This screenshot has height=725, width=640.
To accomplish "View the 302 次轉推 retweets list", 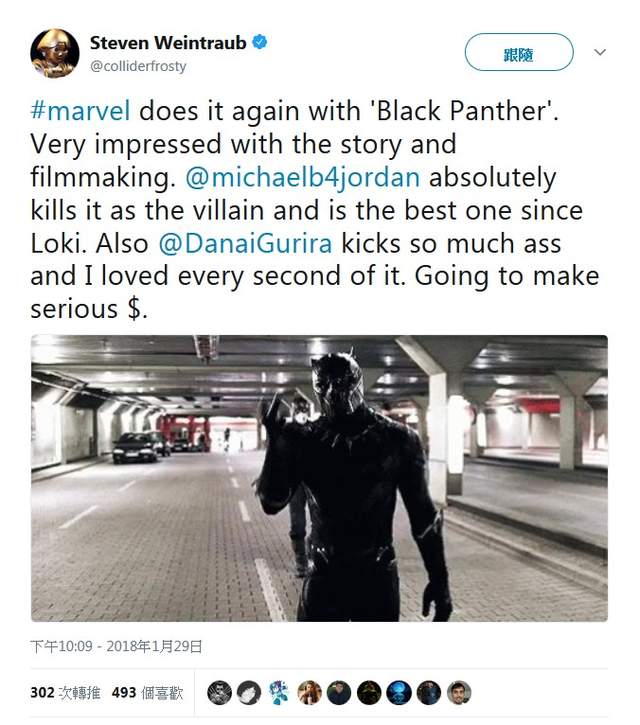I will (65, 691).
